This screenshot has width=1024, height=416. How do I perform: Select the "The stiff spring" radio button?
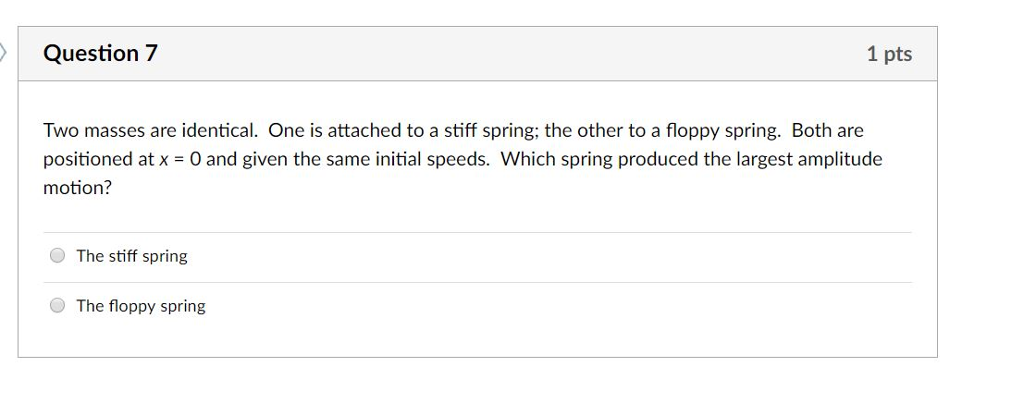[58, 256]
